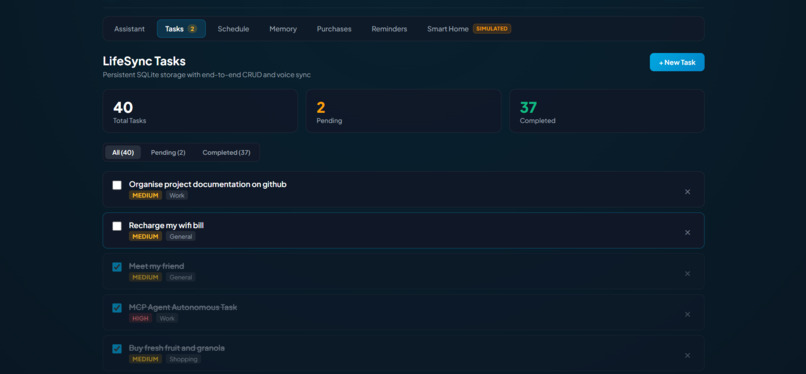
Task: Click the task title Organise project documentation on github
Action: pyautogui.click(x=208, y=184)
